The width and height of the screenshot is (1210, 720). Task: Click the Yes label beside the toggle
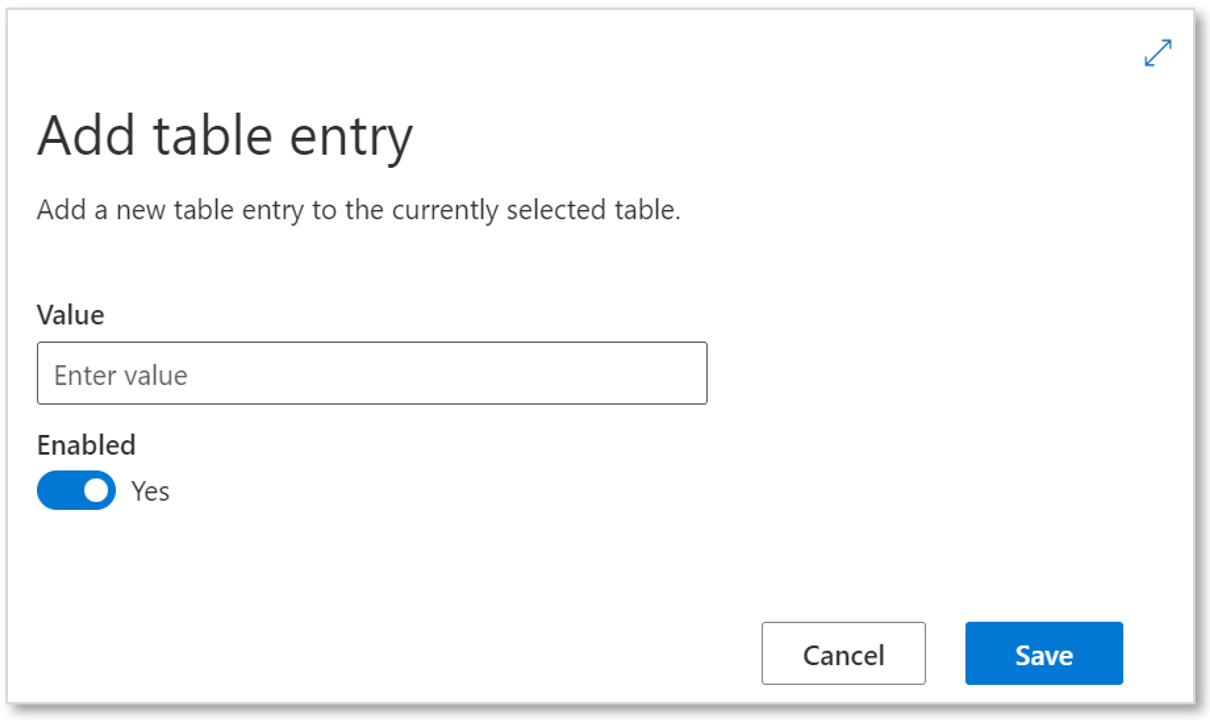150,491
